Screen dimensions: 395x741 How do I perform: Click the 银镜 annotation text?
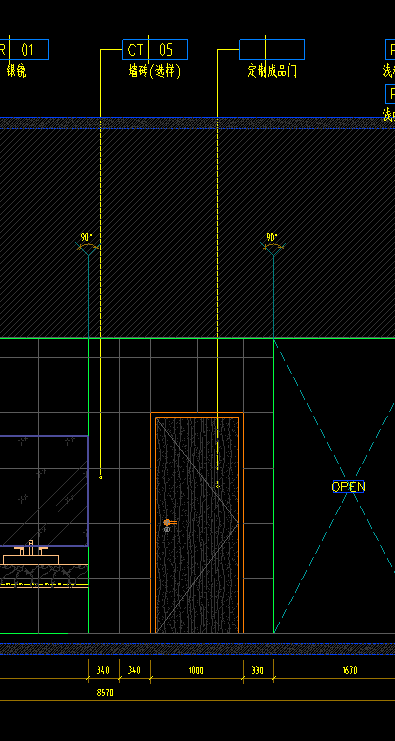pyautogui.click(x=16, y=71)
